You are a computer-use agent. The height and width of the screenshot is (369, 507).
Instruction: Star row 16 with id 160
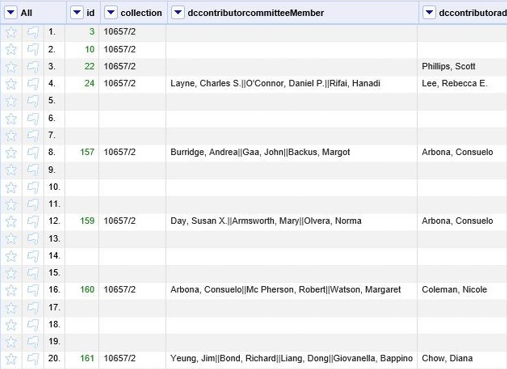click(11, 290)
